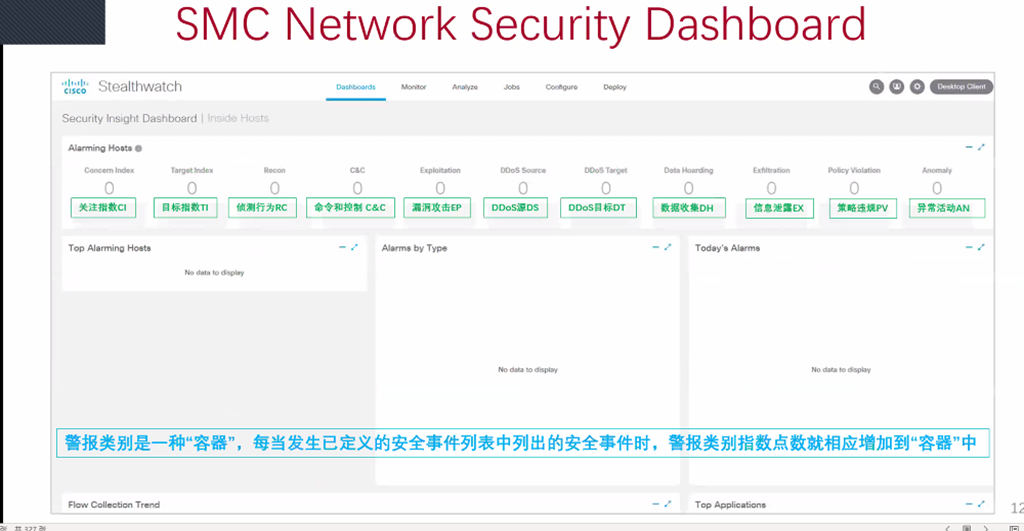
Task: Click the DDoS Source count value
Action: point(523,188)
